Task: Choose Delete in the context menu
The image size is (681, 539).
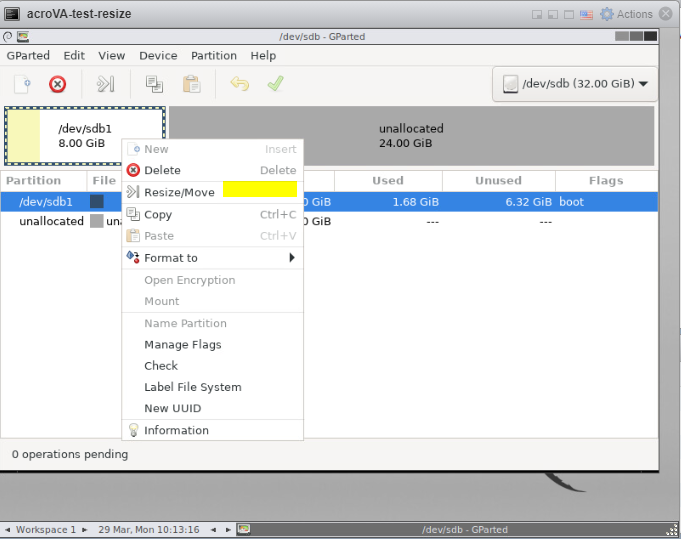Action: [x=212, y=170]
